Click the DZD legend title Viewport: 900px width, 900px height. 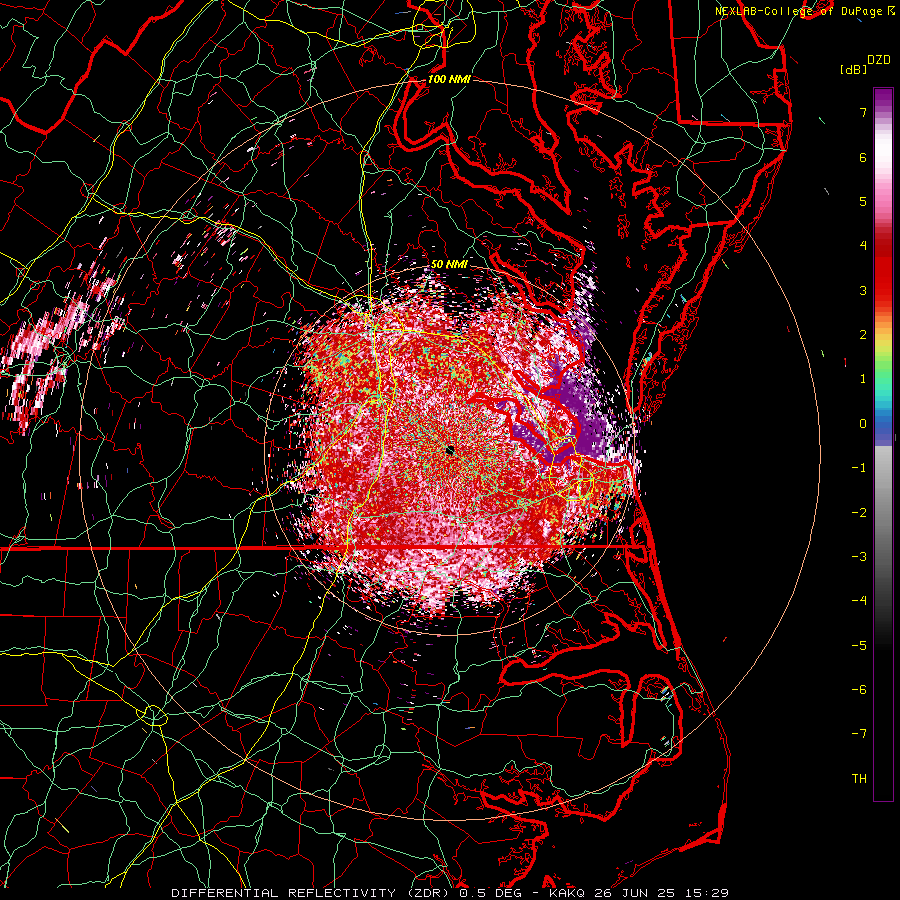(879, 60)
